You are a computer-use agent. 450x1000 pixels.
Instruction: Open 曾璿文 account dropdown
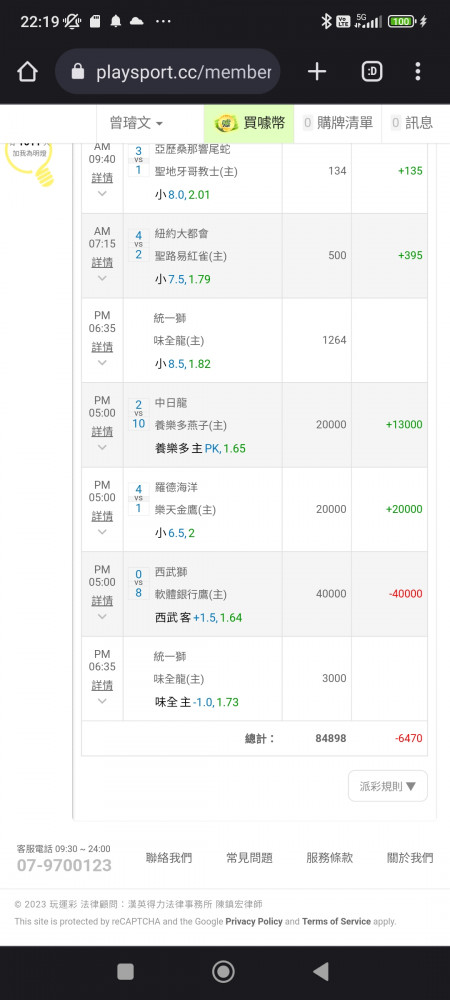coord(136,123)
